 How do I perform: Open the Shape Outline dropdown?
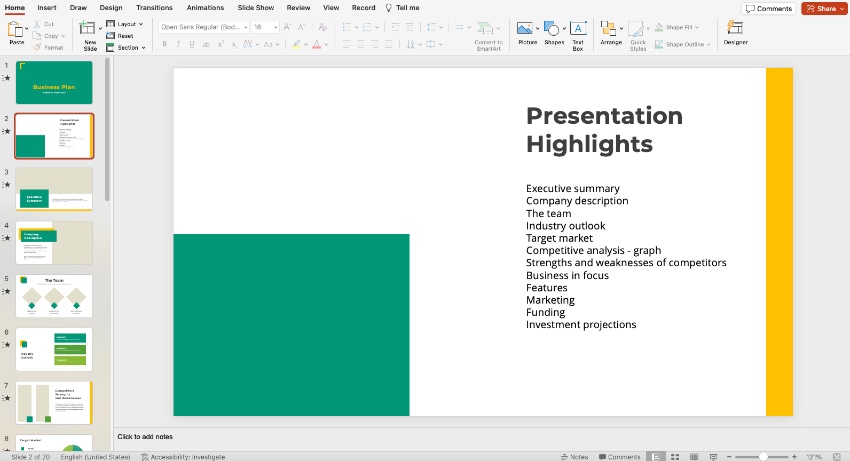[x=682, y=44]
